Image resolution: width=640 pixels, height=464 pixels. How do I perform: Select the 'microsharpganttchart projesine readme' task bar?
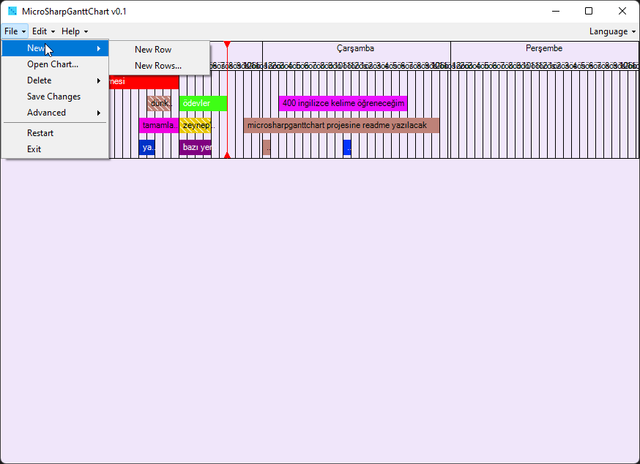click(x=340, y=125)
